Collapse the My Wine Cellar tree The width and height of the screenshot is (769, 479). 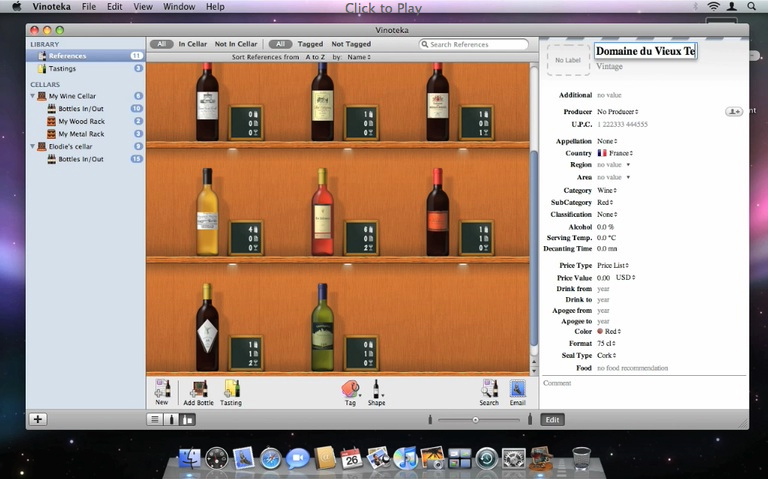(33, 96)
